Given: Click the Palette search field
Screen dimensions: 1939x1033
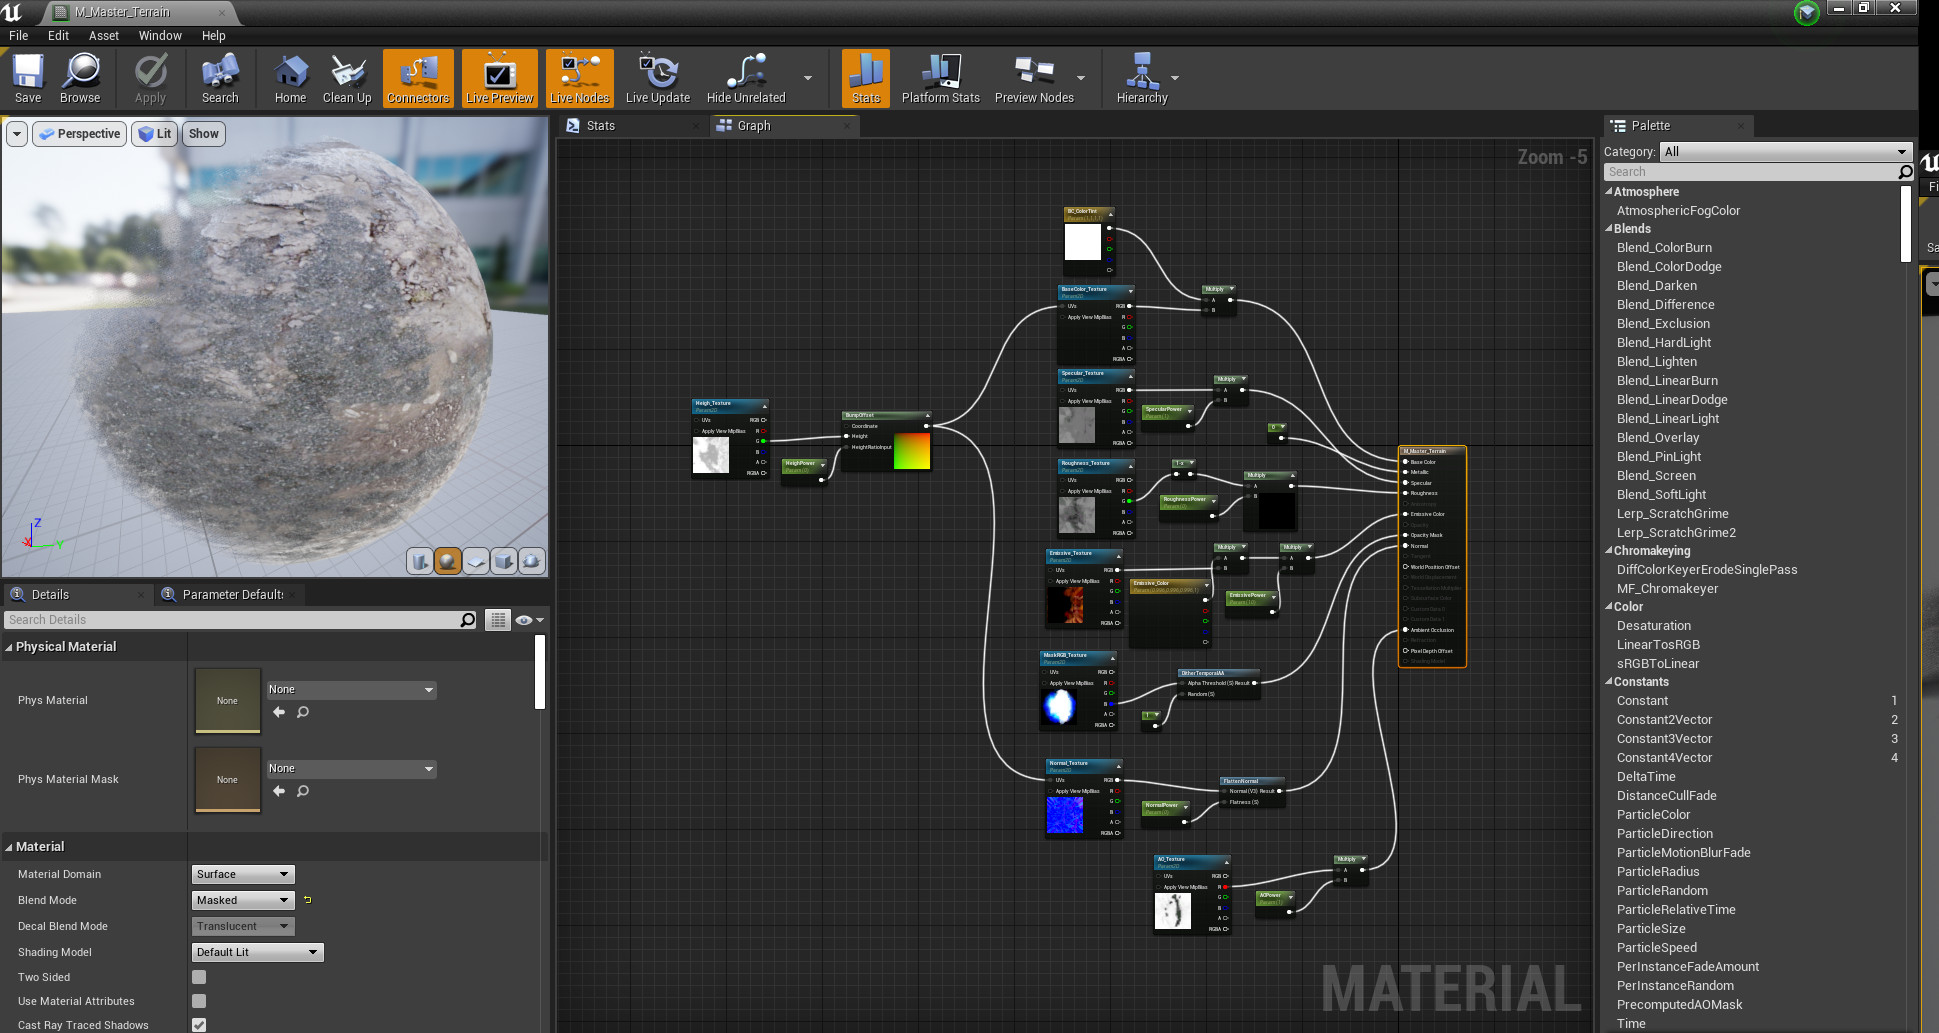Looking at the screenshot, I should pos(1750,172).
